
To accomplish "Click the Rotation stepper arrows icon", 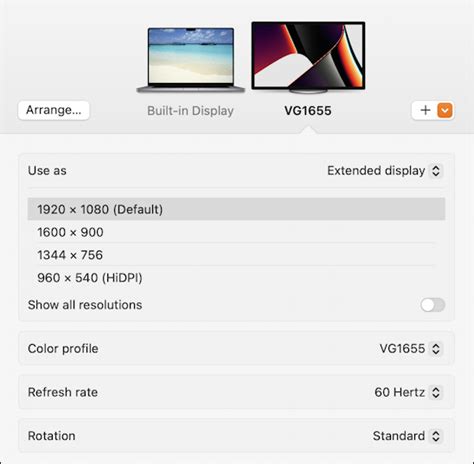I will [436, 436].
